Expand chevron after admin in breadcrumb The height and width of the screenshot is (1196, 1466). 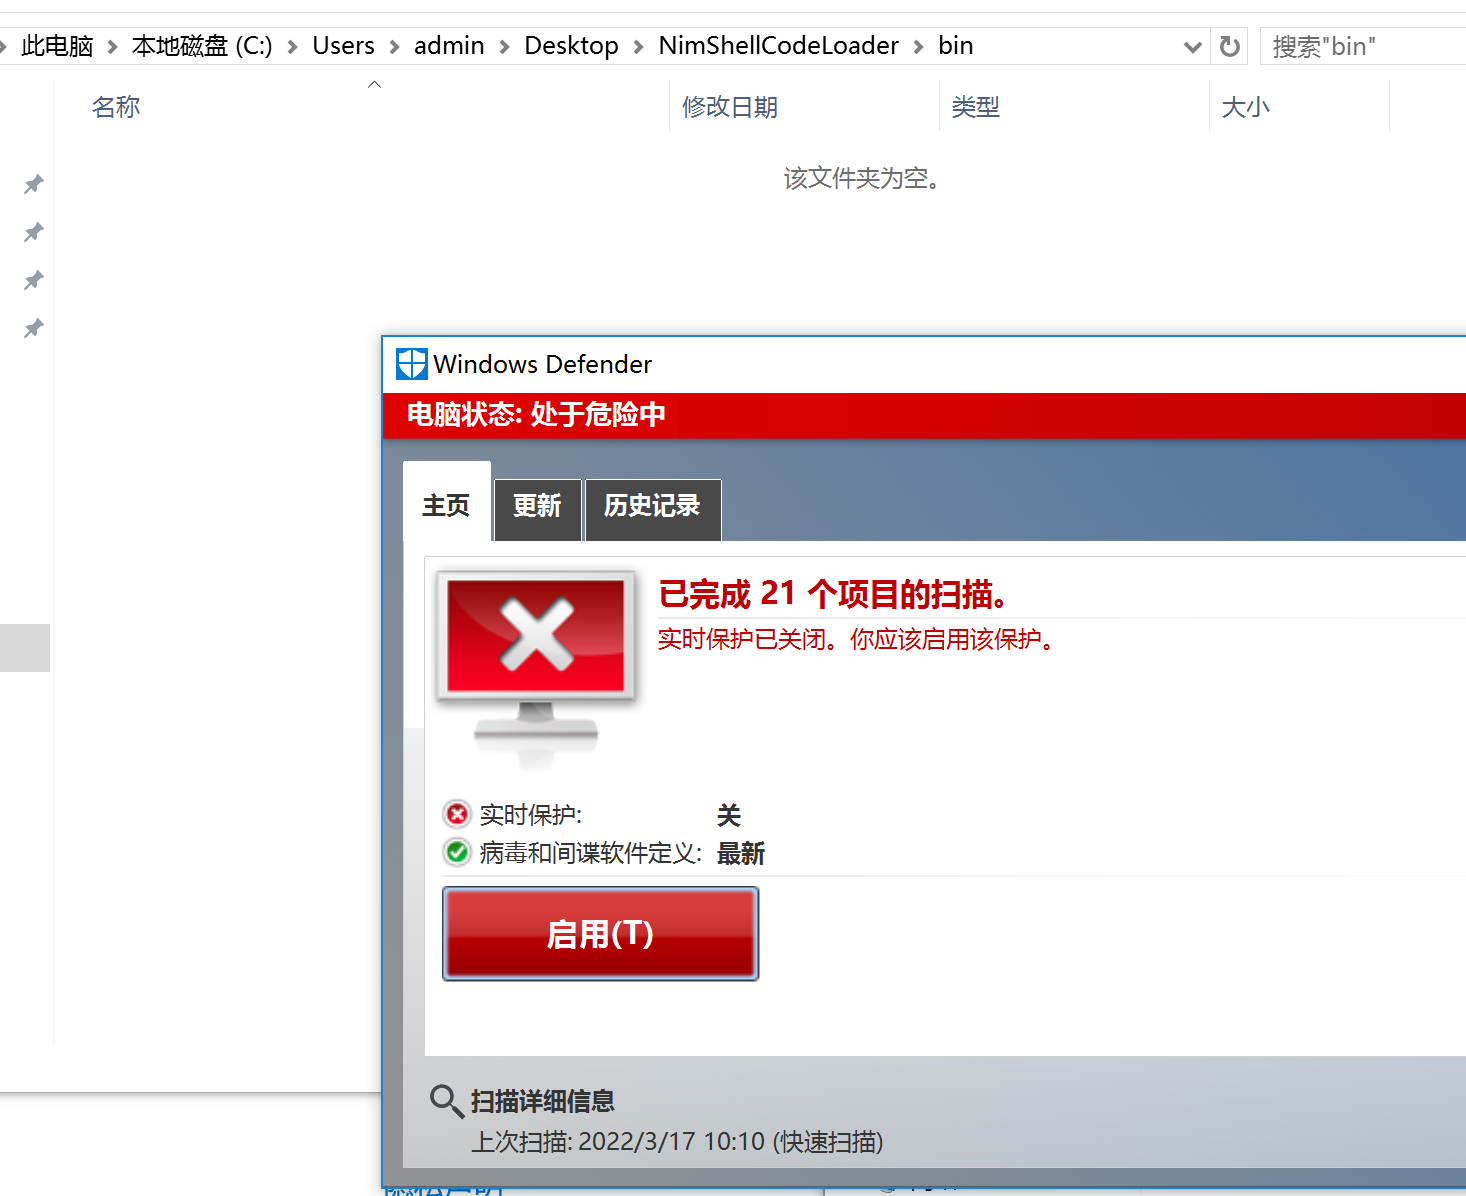coord(504,47)
